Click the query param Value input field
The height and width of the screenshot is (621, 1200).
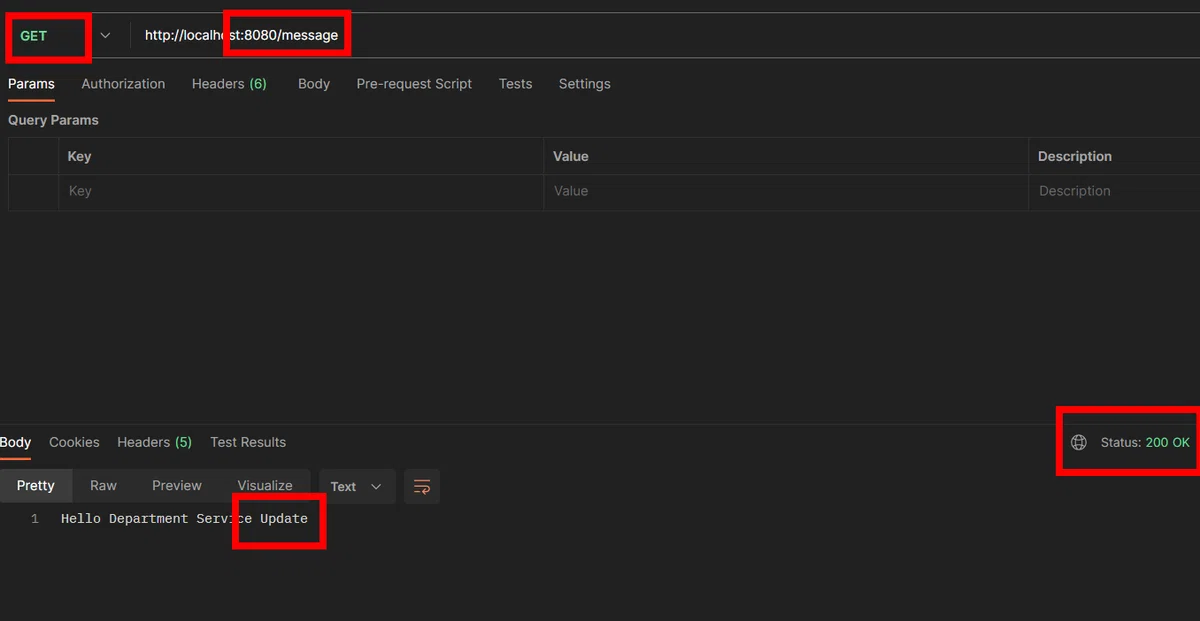(x=786, y=191)
